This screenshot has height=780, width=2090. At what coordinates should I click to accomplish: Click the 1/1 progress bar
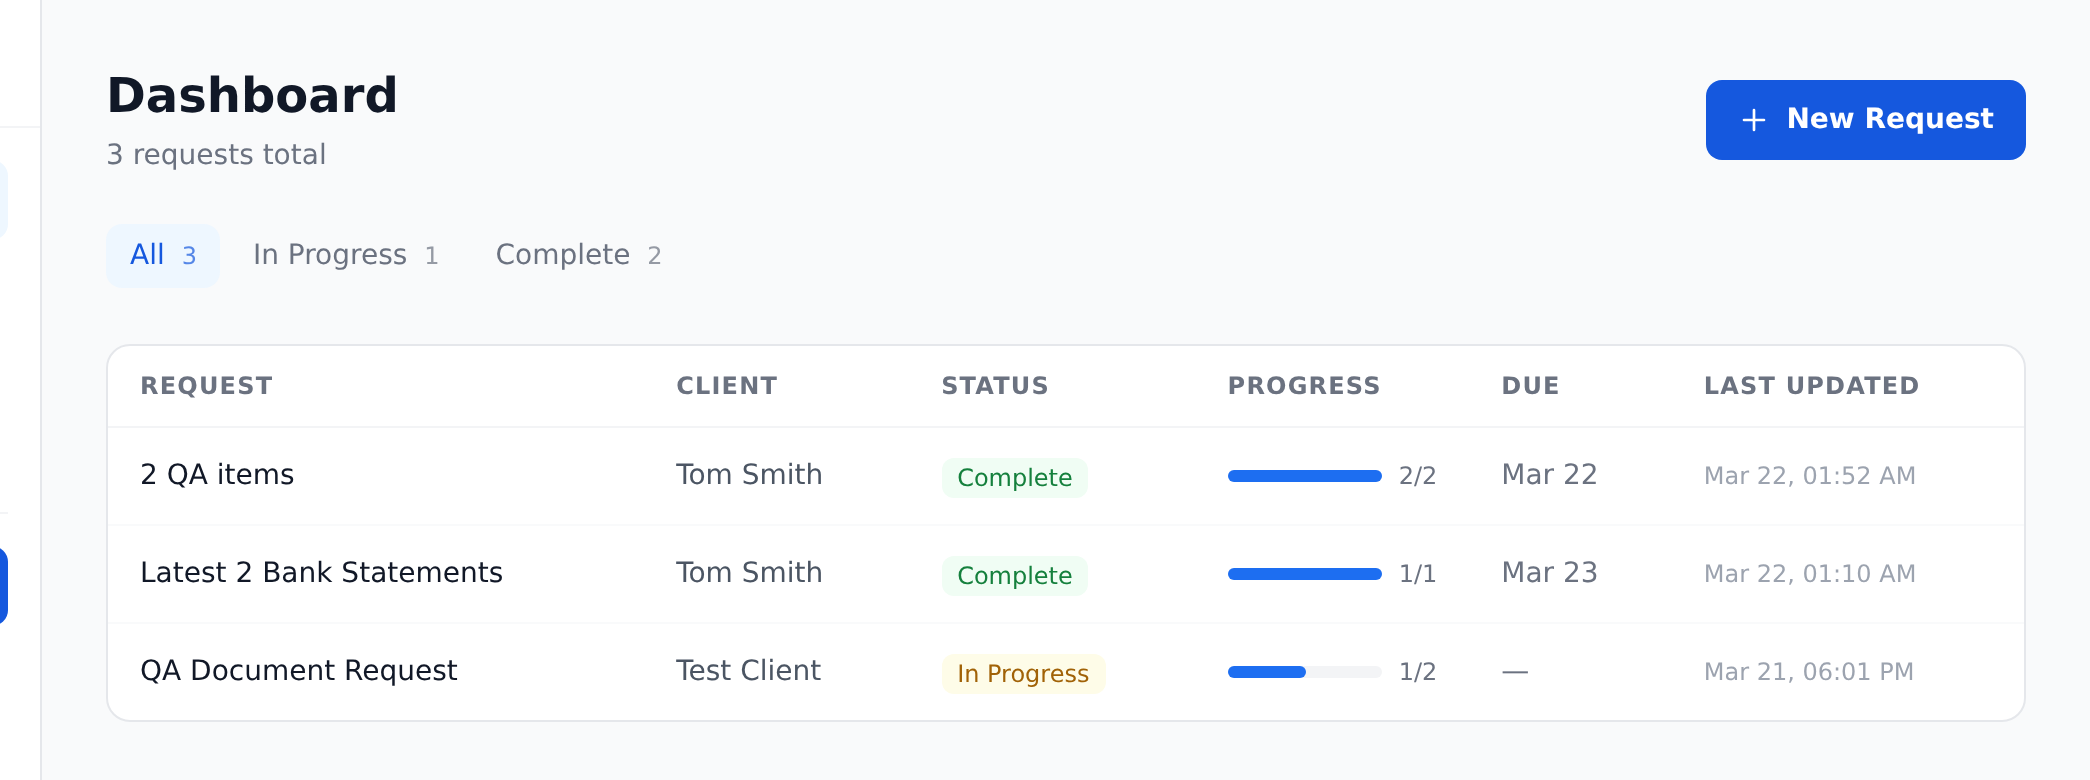pos(1304,574)
